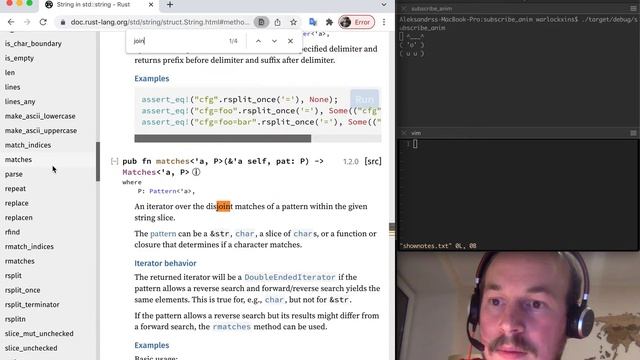Screen dimensions: 640x360
Task: Close the vim terminal pane
Action: tap(404, 133)
